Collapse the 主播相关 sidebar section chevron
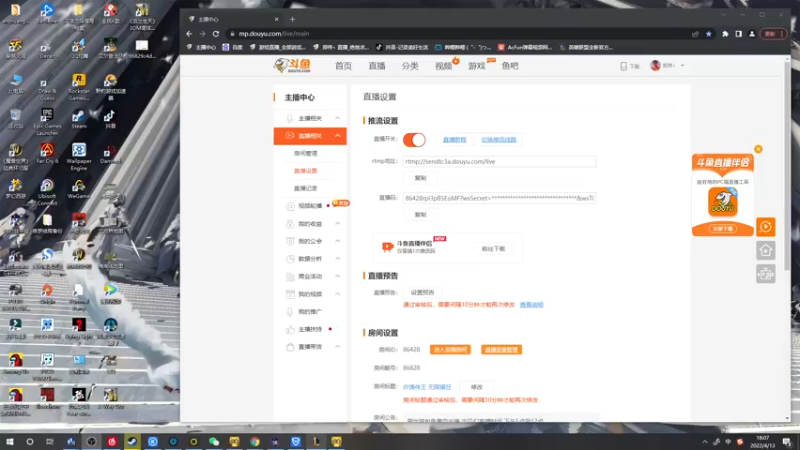 pyautogui.click(x=337, y=118)
